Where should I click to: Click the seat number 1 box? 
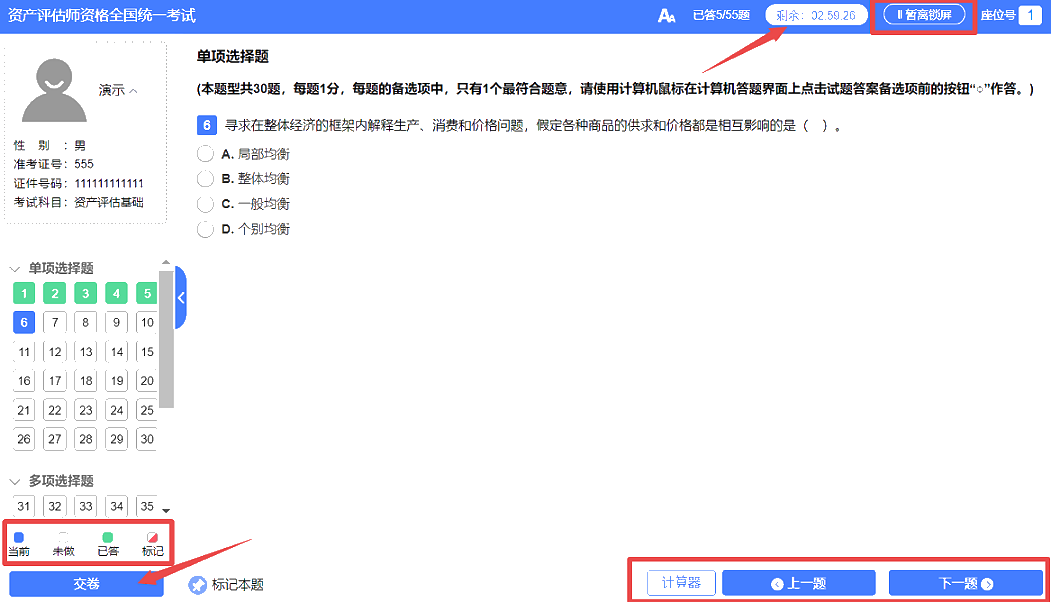[x=1030, y=15]
